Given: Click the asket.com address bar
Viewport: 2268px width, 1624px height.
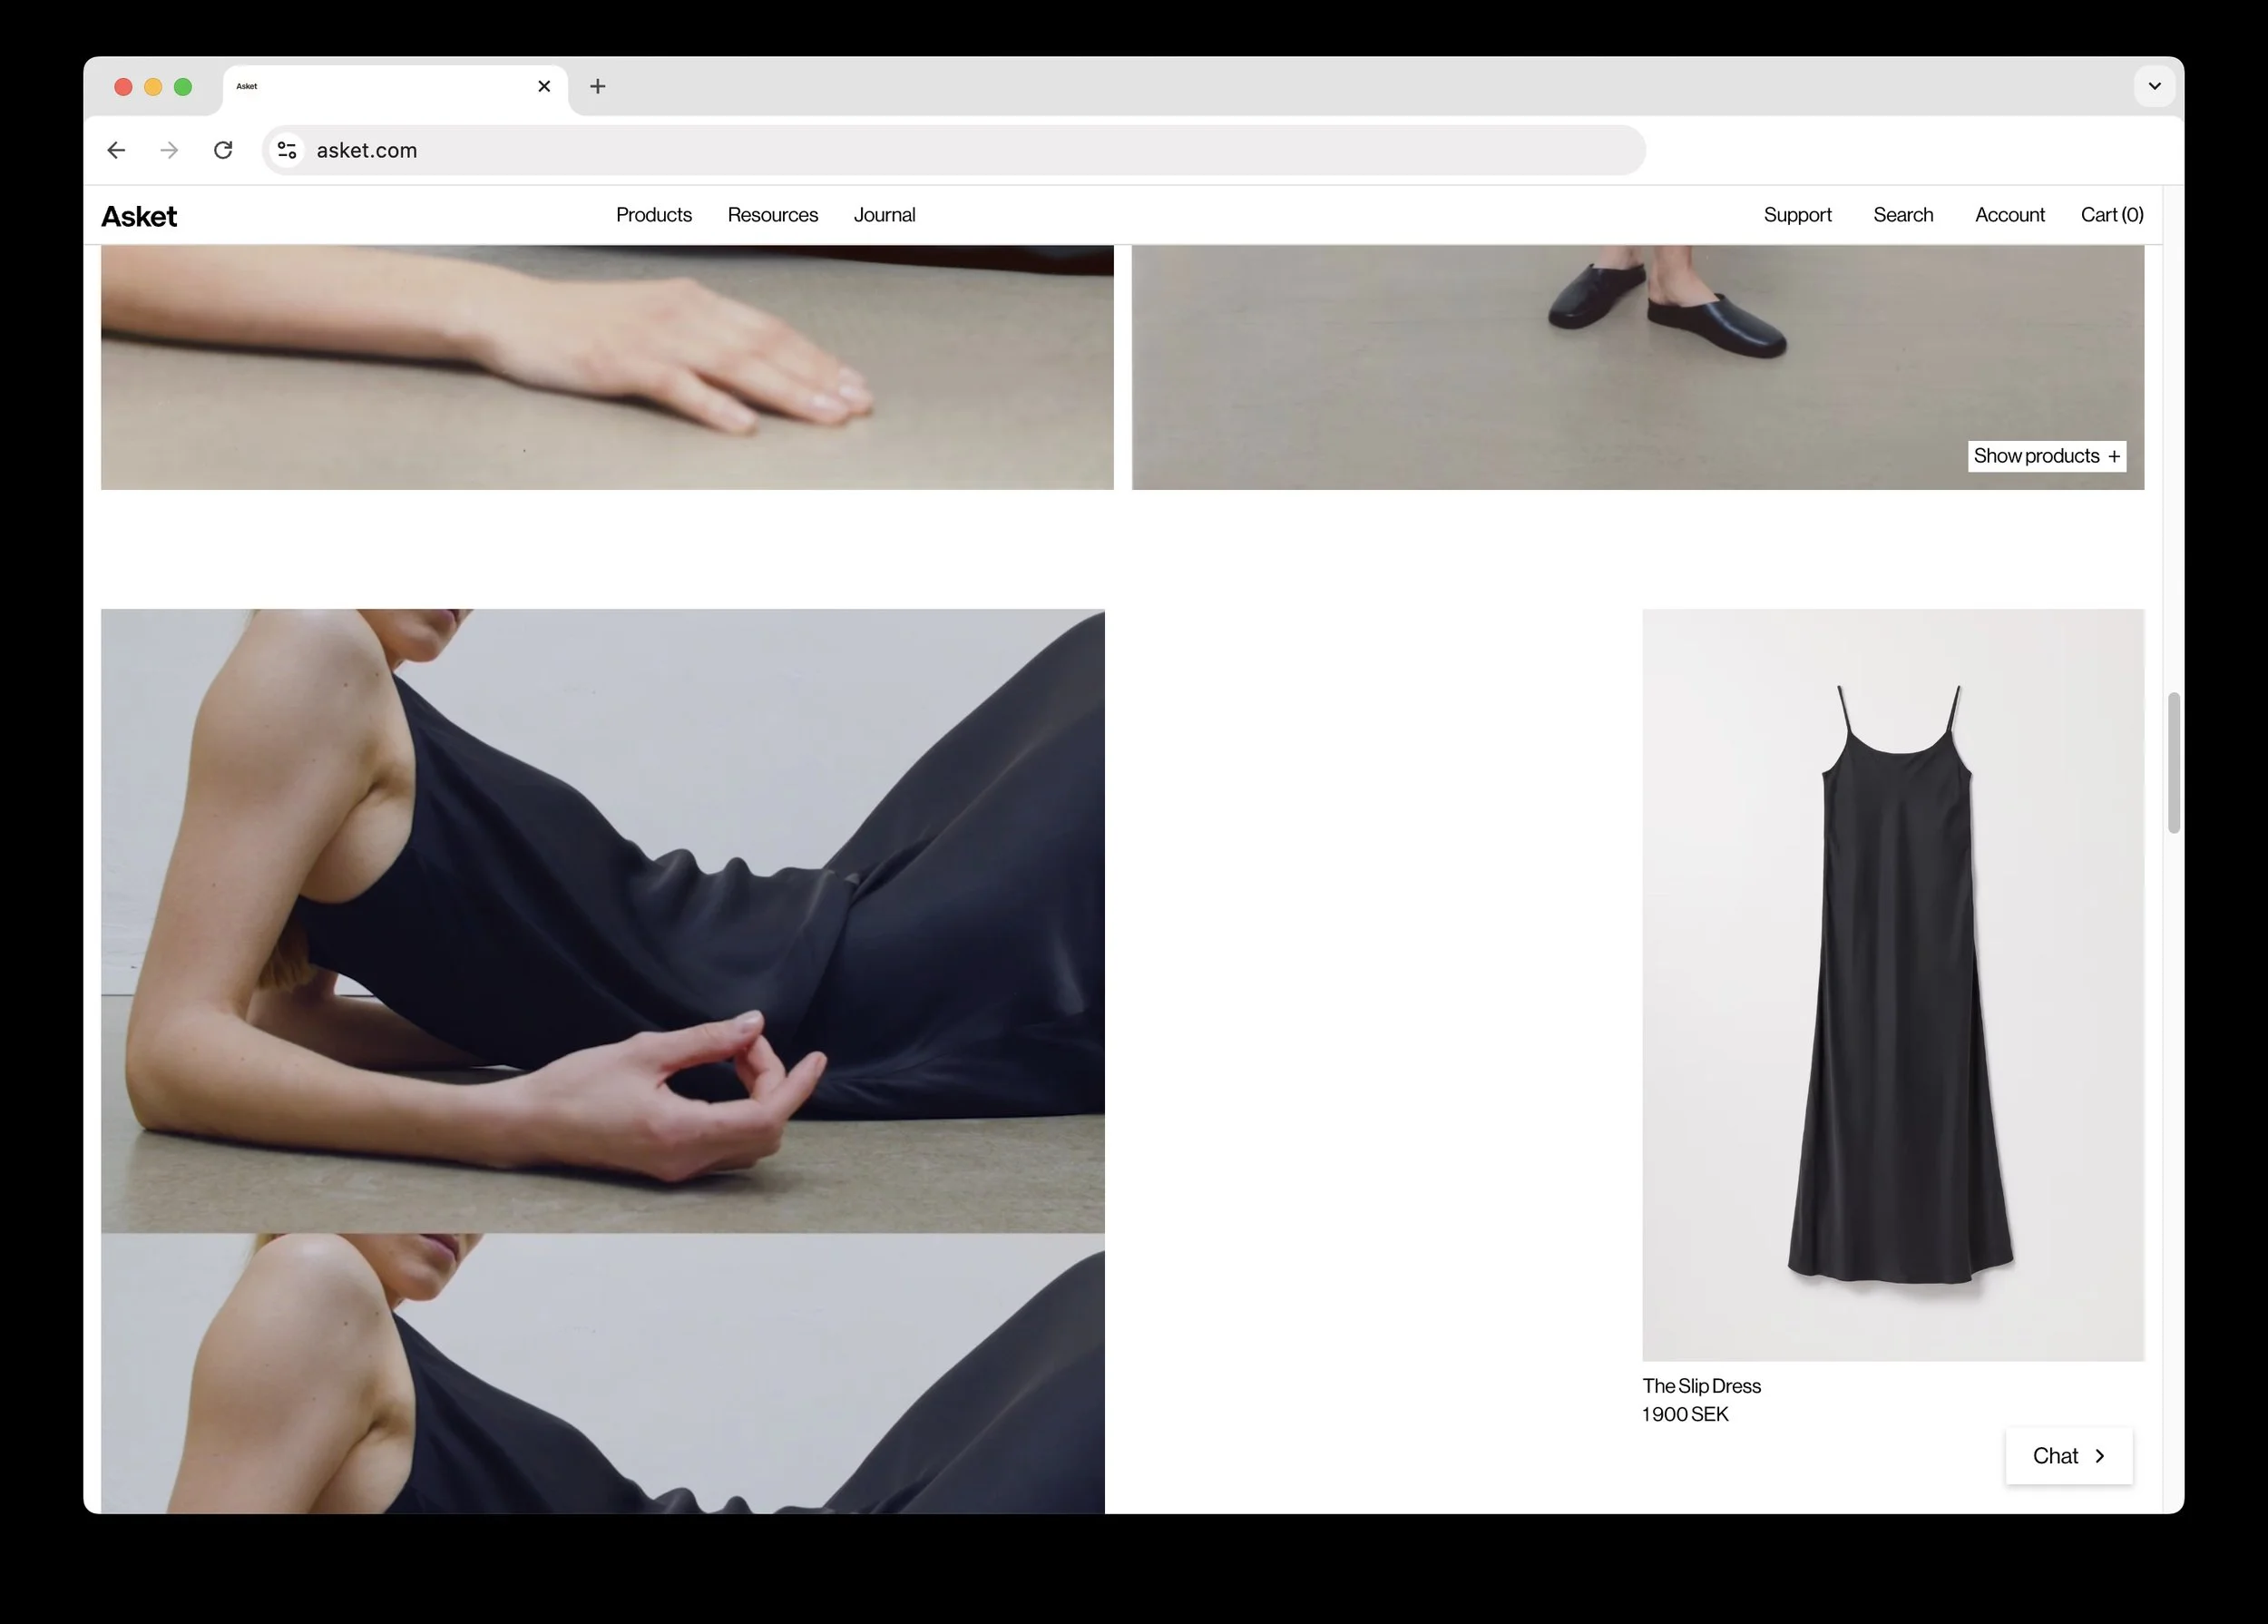Looking at the screenshot, I should pos(900,150).
